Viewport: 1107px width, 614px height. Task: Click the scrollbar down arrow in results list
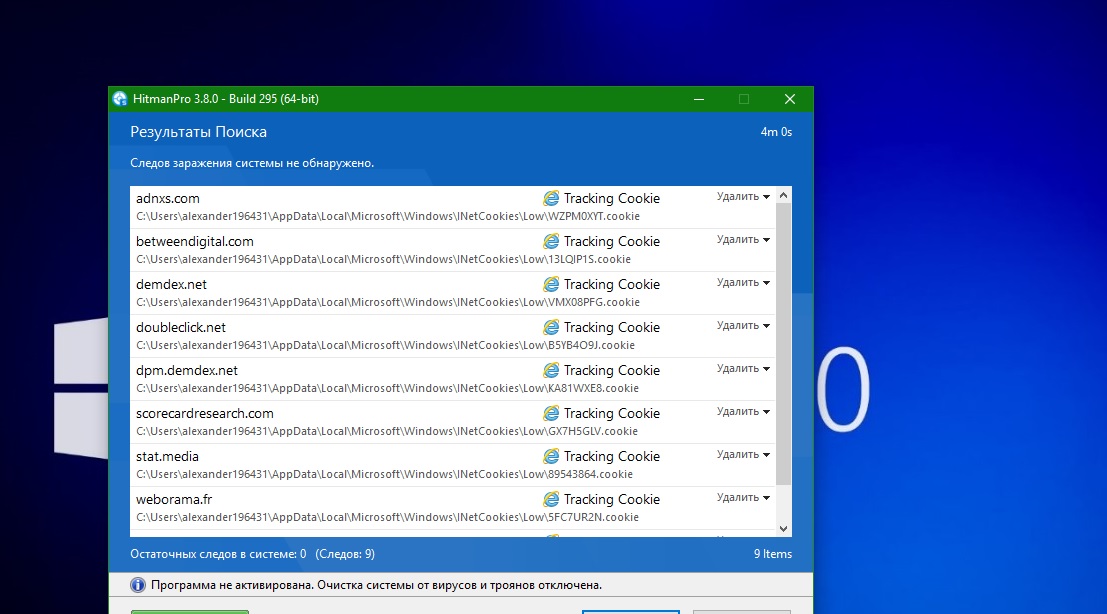click(x=783, y=529)
